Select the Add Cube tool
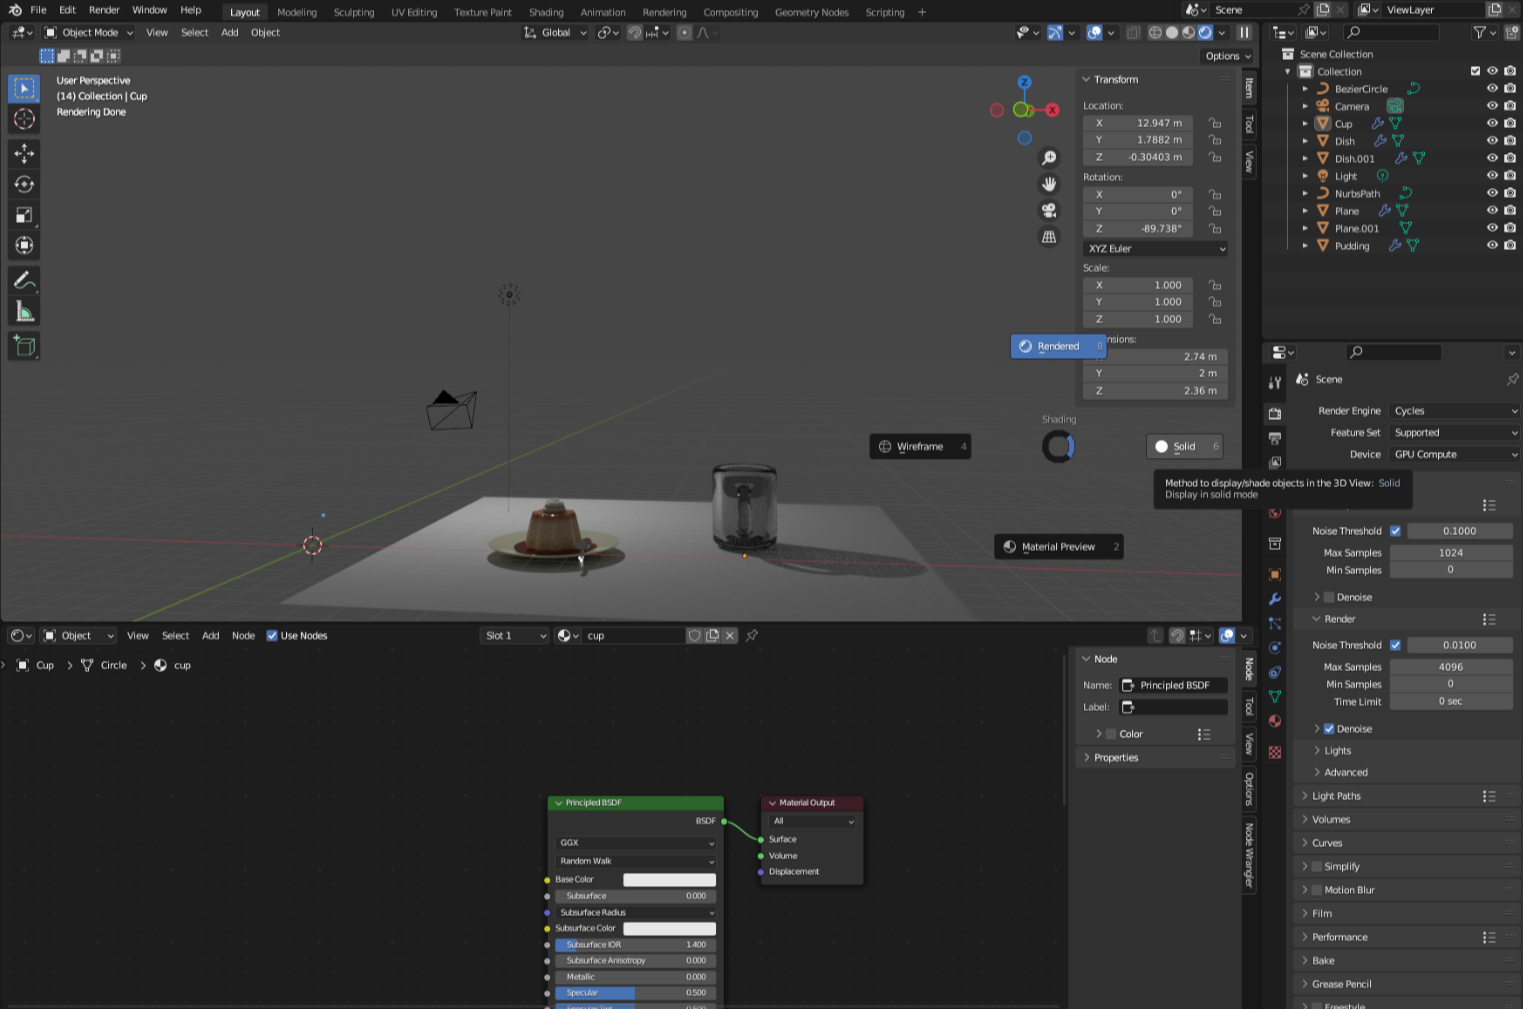The image size is (1523, 1009). click(24, 346)
